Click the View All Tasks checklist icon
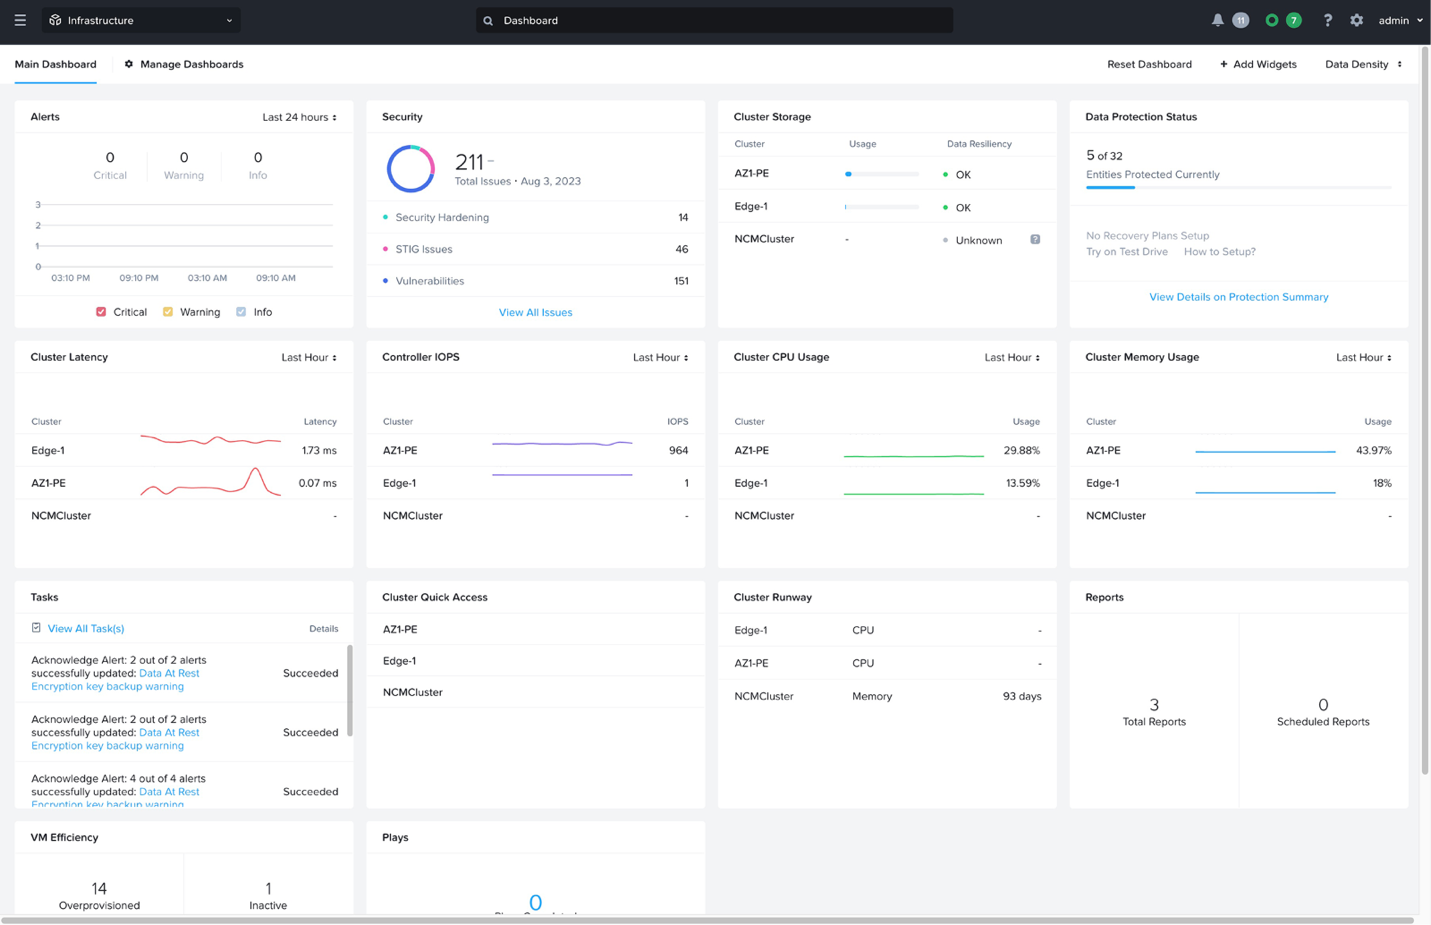1431x925 pixels. (x=36, y=628)
